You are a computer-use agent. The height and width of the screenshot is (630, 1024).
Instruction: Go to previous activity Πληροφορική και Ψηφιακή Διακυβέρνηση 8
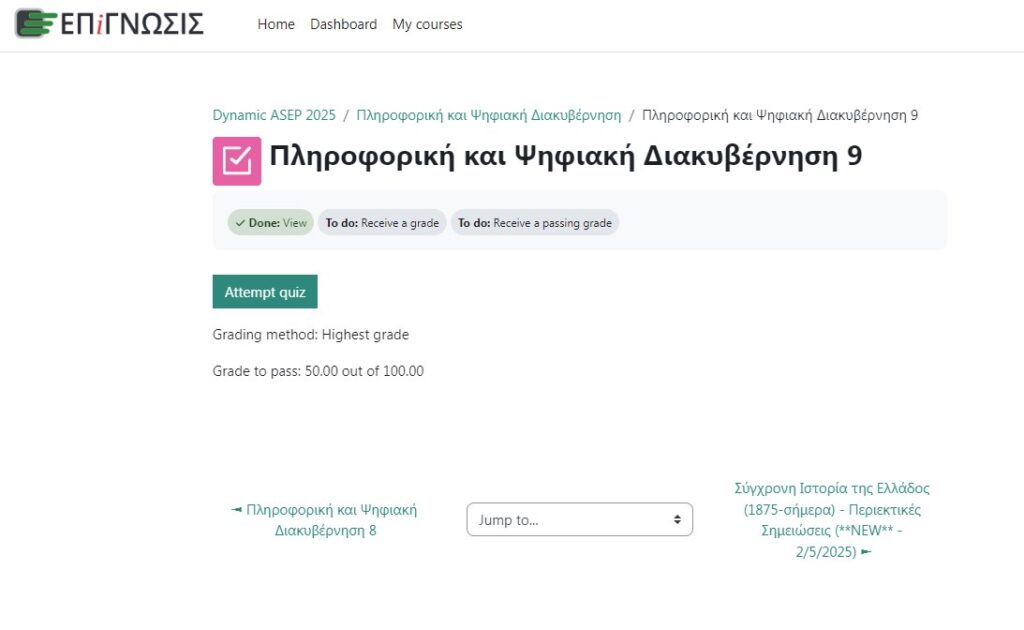click(325, 520)
